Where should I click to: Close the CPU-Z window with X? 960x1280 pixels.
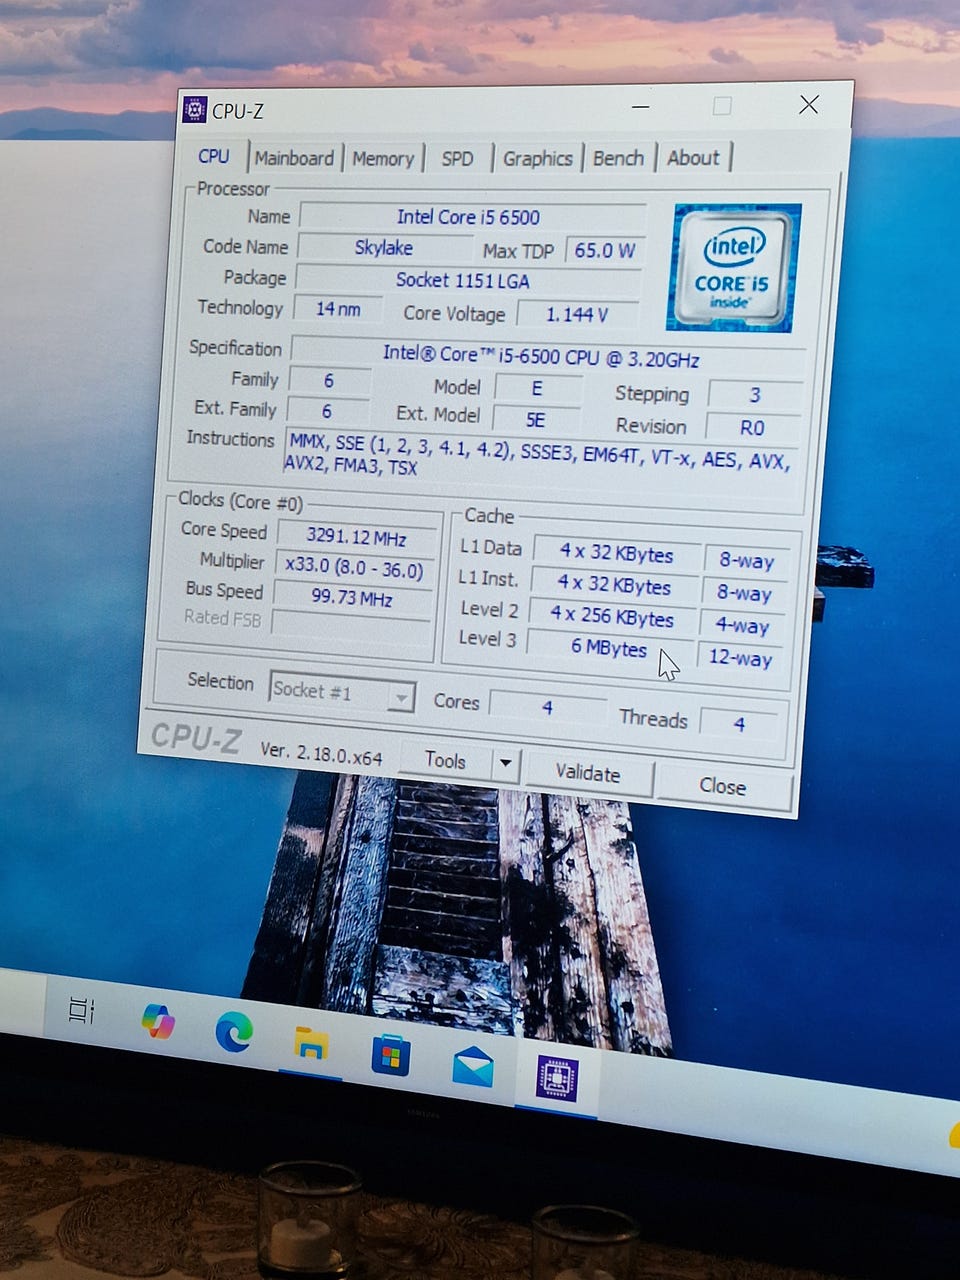pos(809,104)
